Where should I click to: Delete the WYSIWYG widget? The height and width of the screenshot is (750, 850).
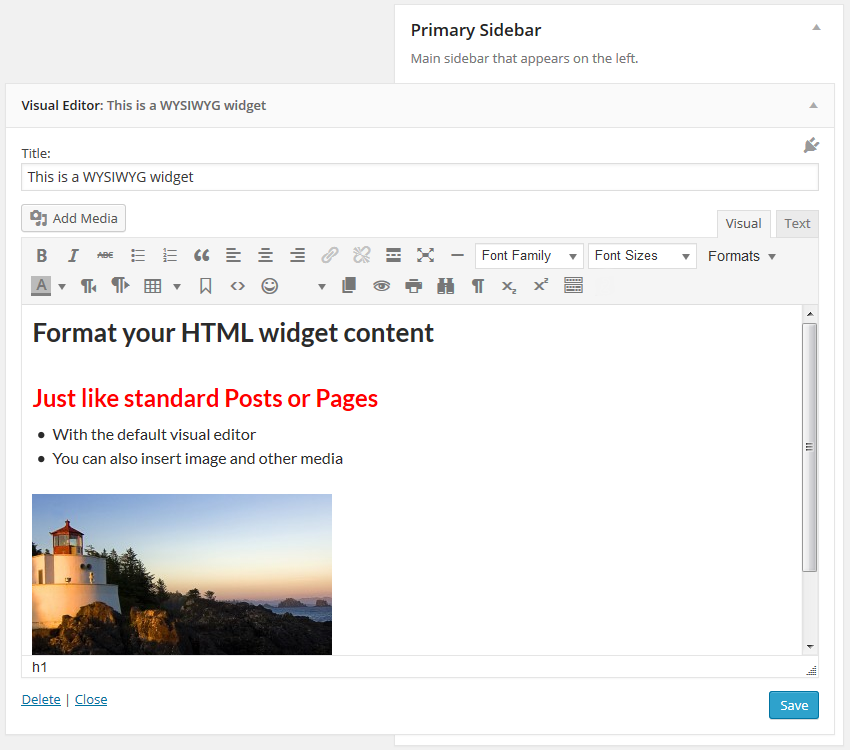41,699
